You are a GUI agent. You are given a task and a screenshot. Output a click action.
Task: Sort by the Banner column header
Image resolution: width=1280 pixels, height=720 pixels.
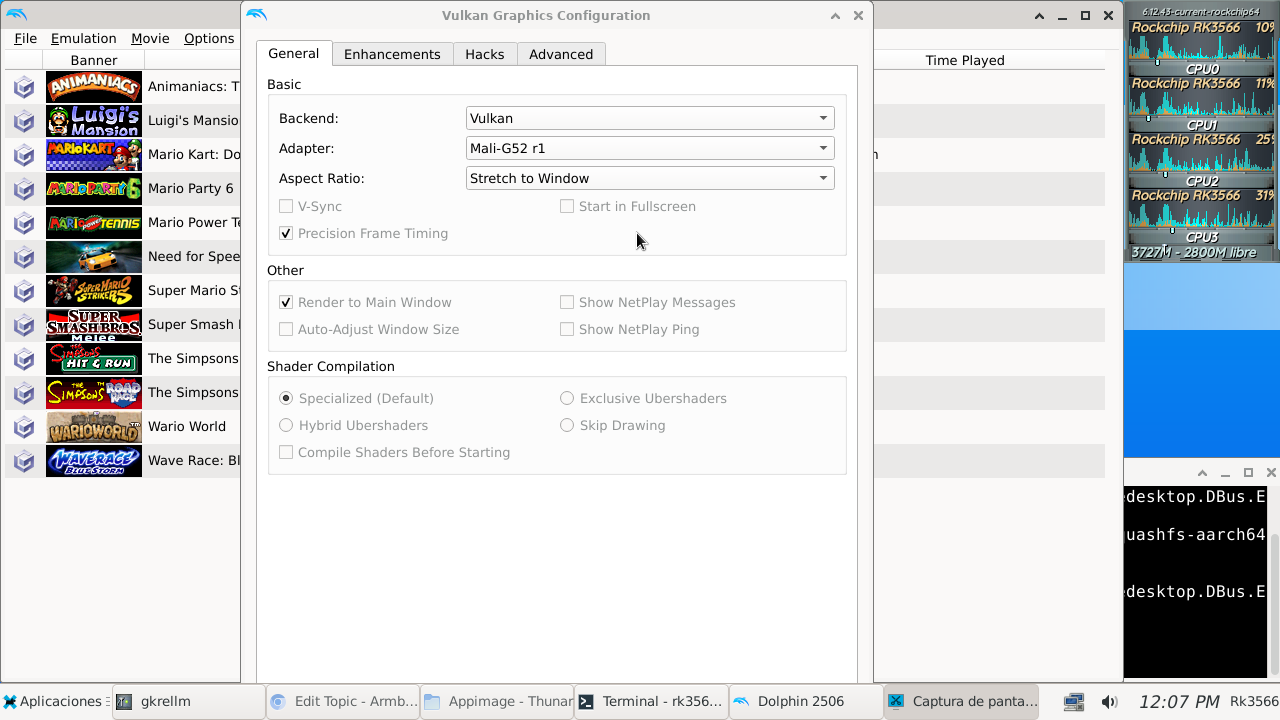coord(94,60)
